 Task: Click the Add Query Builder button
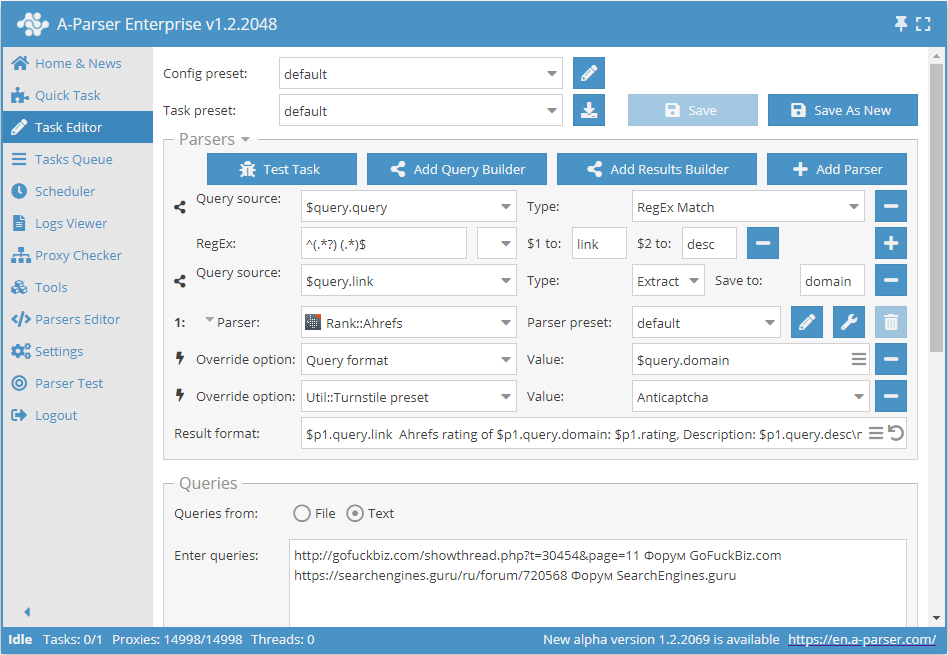coord(457,169)
